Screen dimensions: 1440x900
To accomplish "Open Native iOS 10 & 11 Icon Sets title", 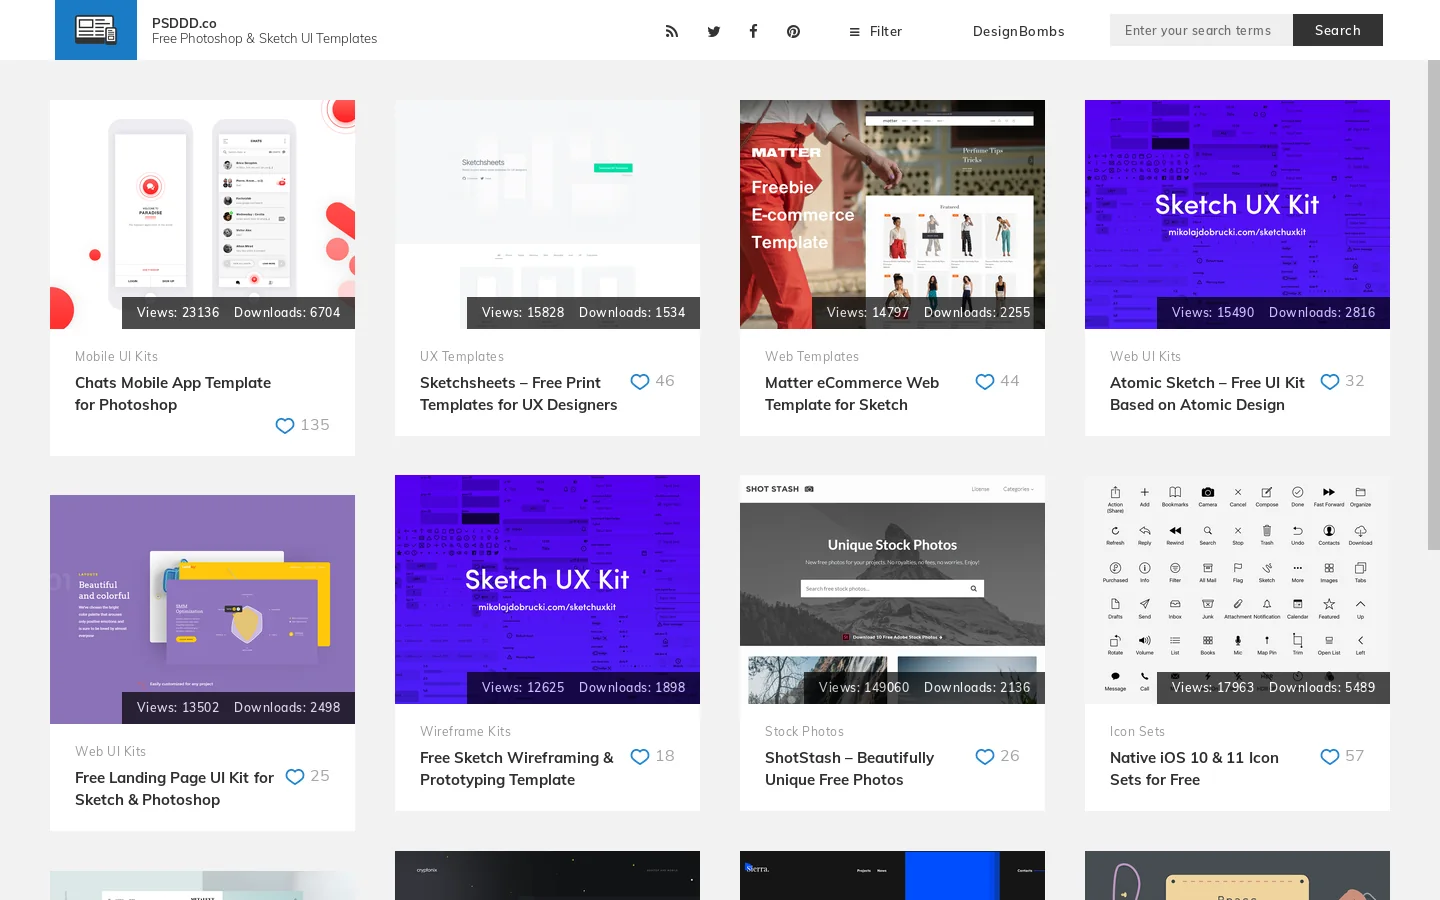I will pyautogui.click(x=1194, y=769).
